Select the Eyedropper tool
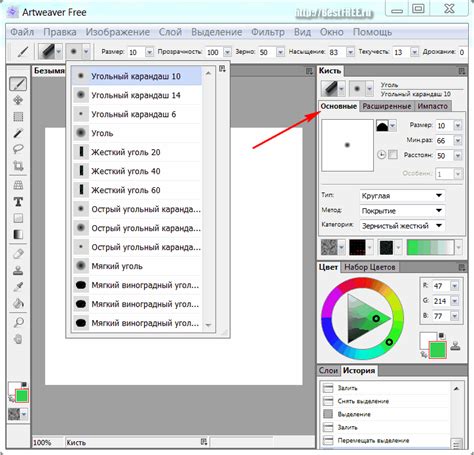The image size is (474, 455). click(x=18, y=286)
